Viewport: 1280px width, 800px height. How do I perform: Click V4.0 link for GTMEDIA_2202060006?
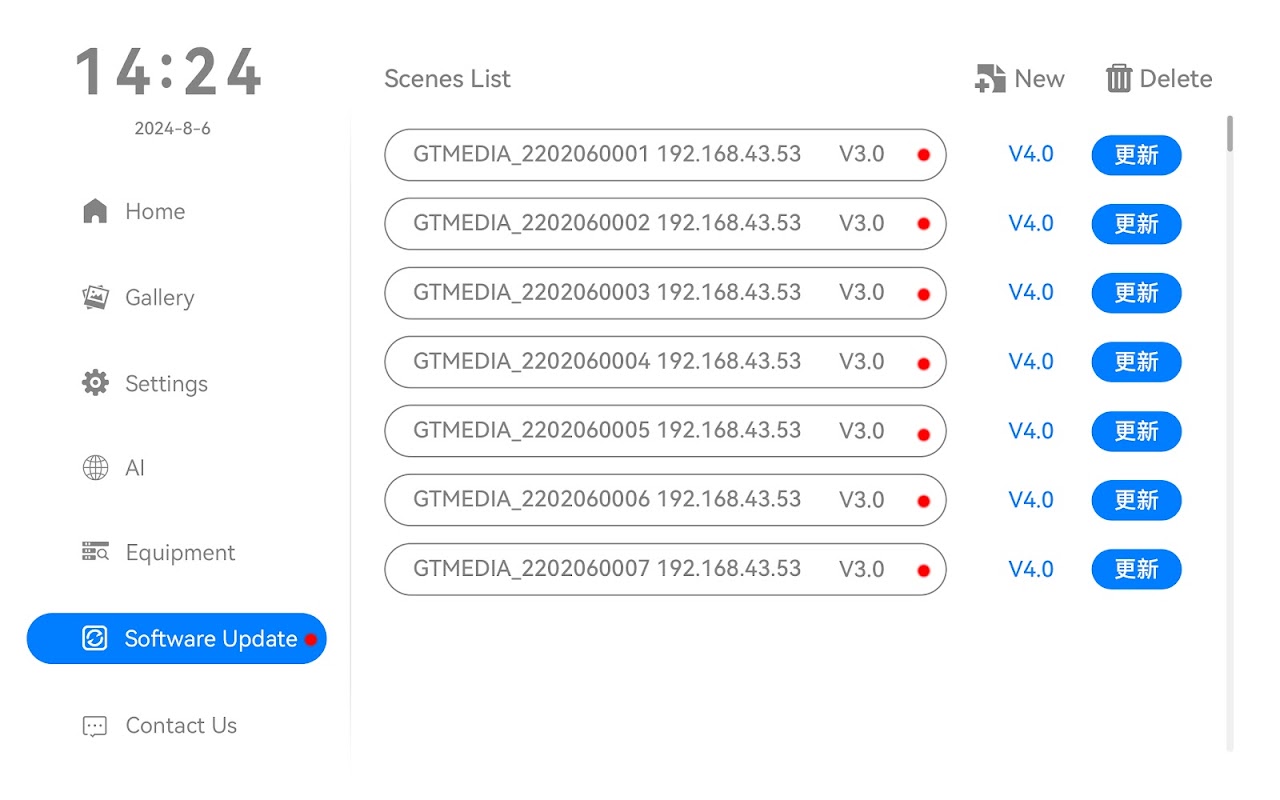(1031, 499)
